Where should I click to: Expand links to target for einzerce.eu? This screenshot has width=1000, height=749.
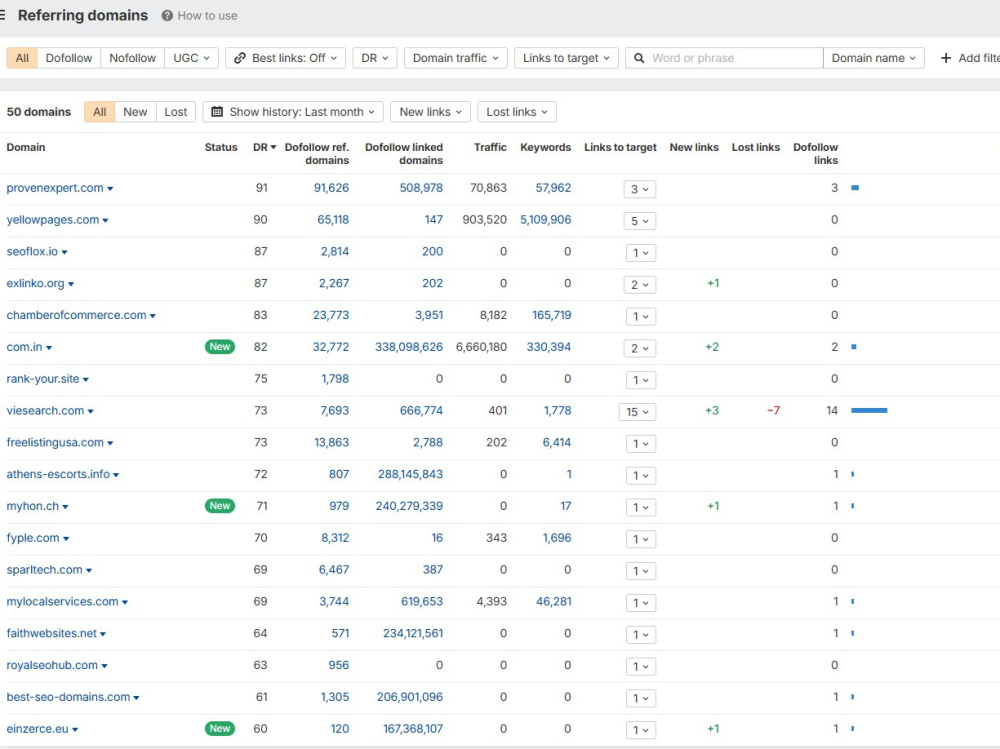[641, 730]
